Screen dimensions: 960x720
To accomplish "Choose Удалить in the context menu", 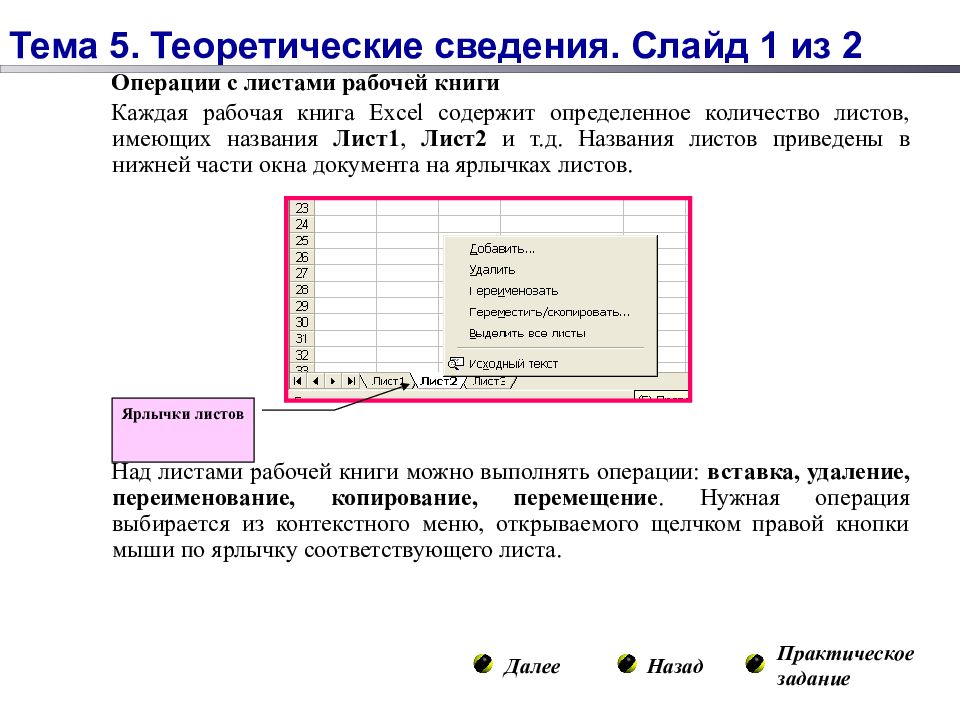I will pos(550,270).
